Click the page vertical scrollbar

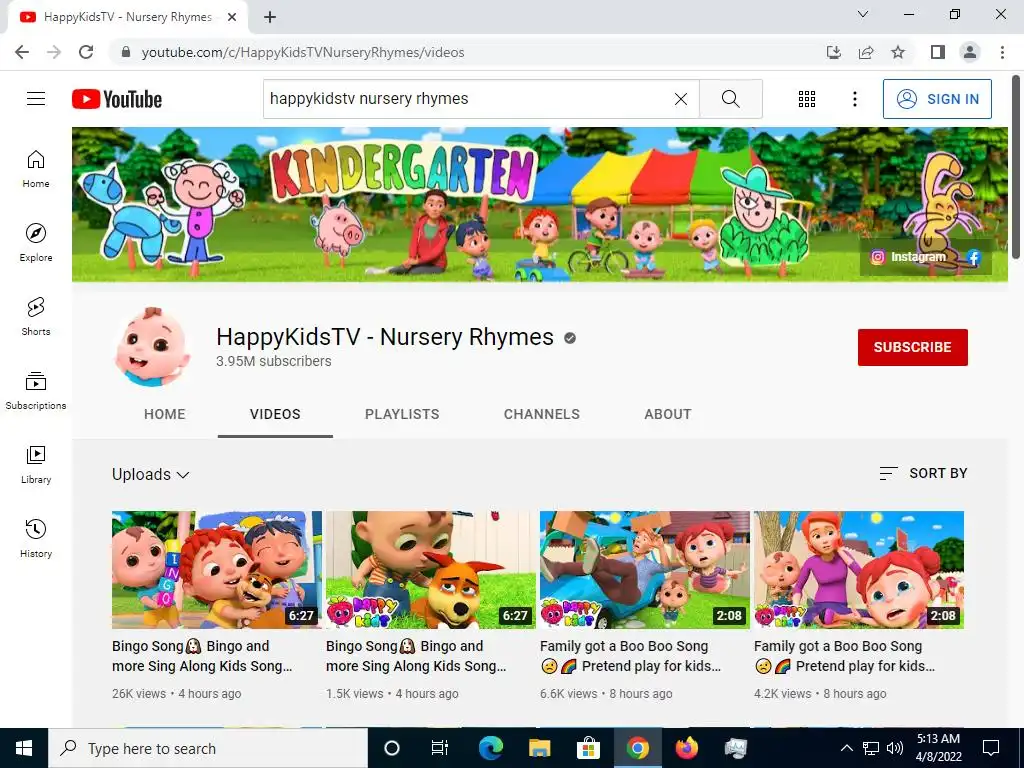(1017, 167)
